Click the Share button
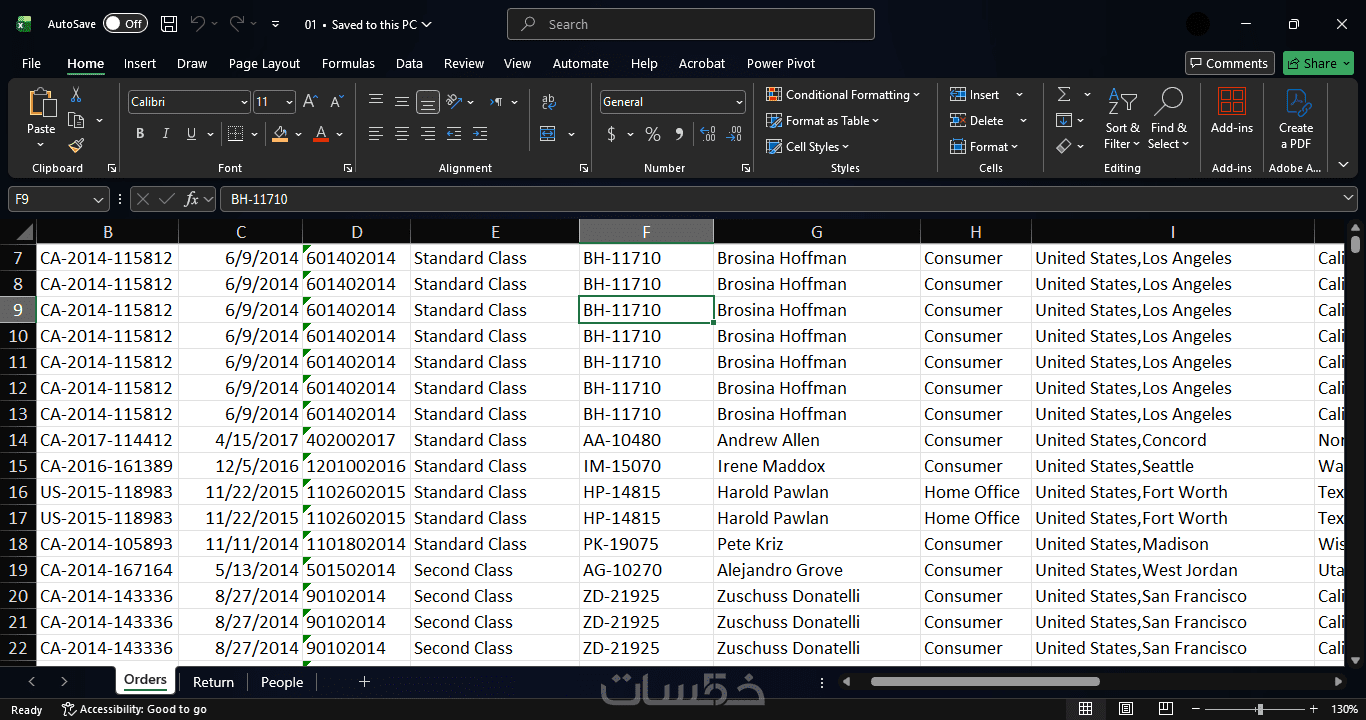1366x720 pixels. click(x=1318, y=63)
